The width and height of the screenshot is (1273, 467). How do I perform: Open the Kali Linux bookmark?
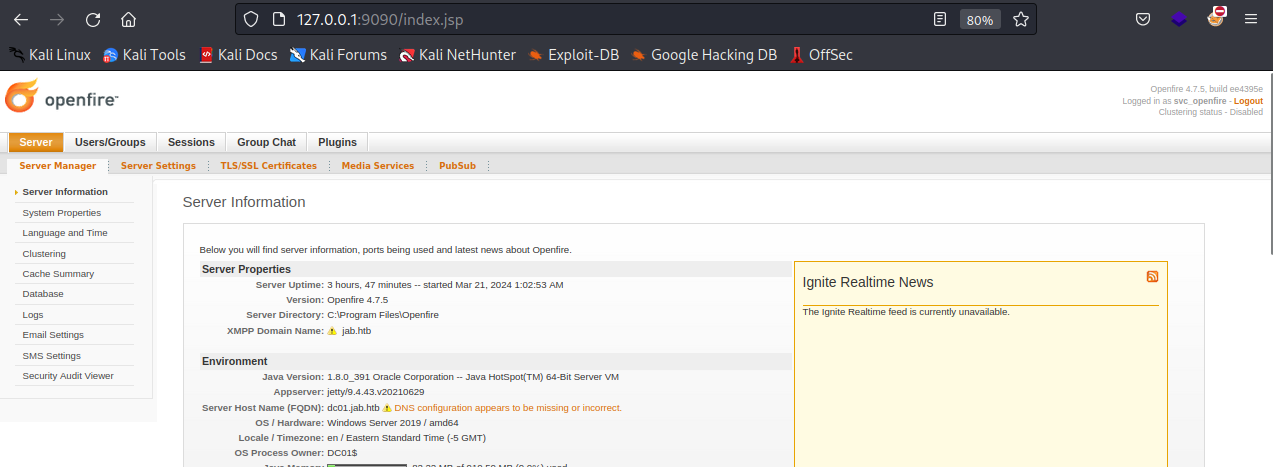(x=50, y=55)
